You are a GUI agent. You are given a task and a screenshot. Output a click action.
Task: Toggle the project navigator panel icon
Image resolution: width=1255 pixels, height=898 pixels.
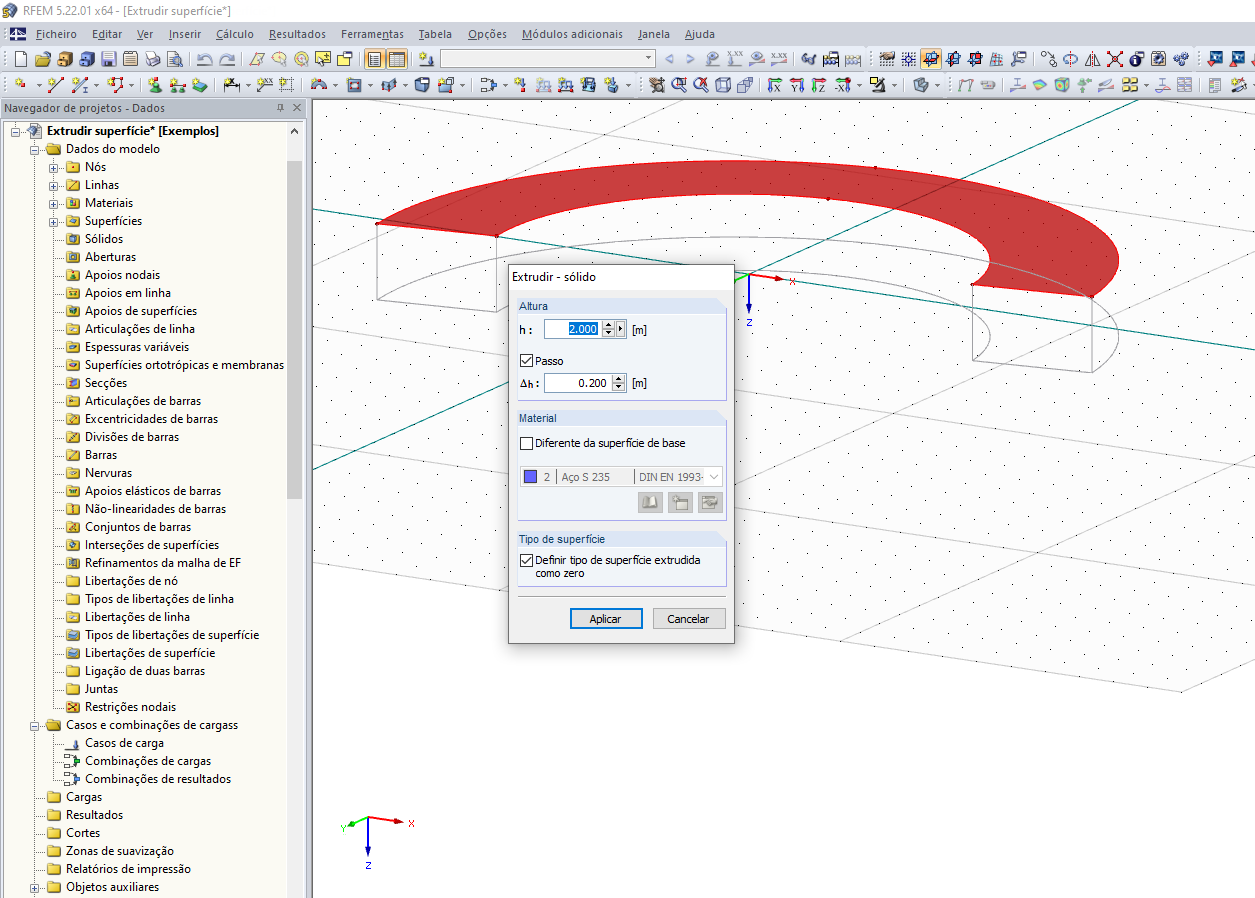click(374, 59)
